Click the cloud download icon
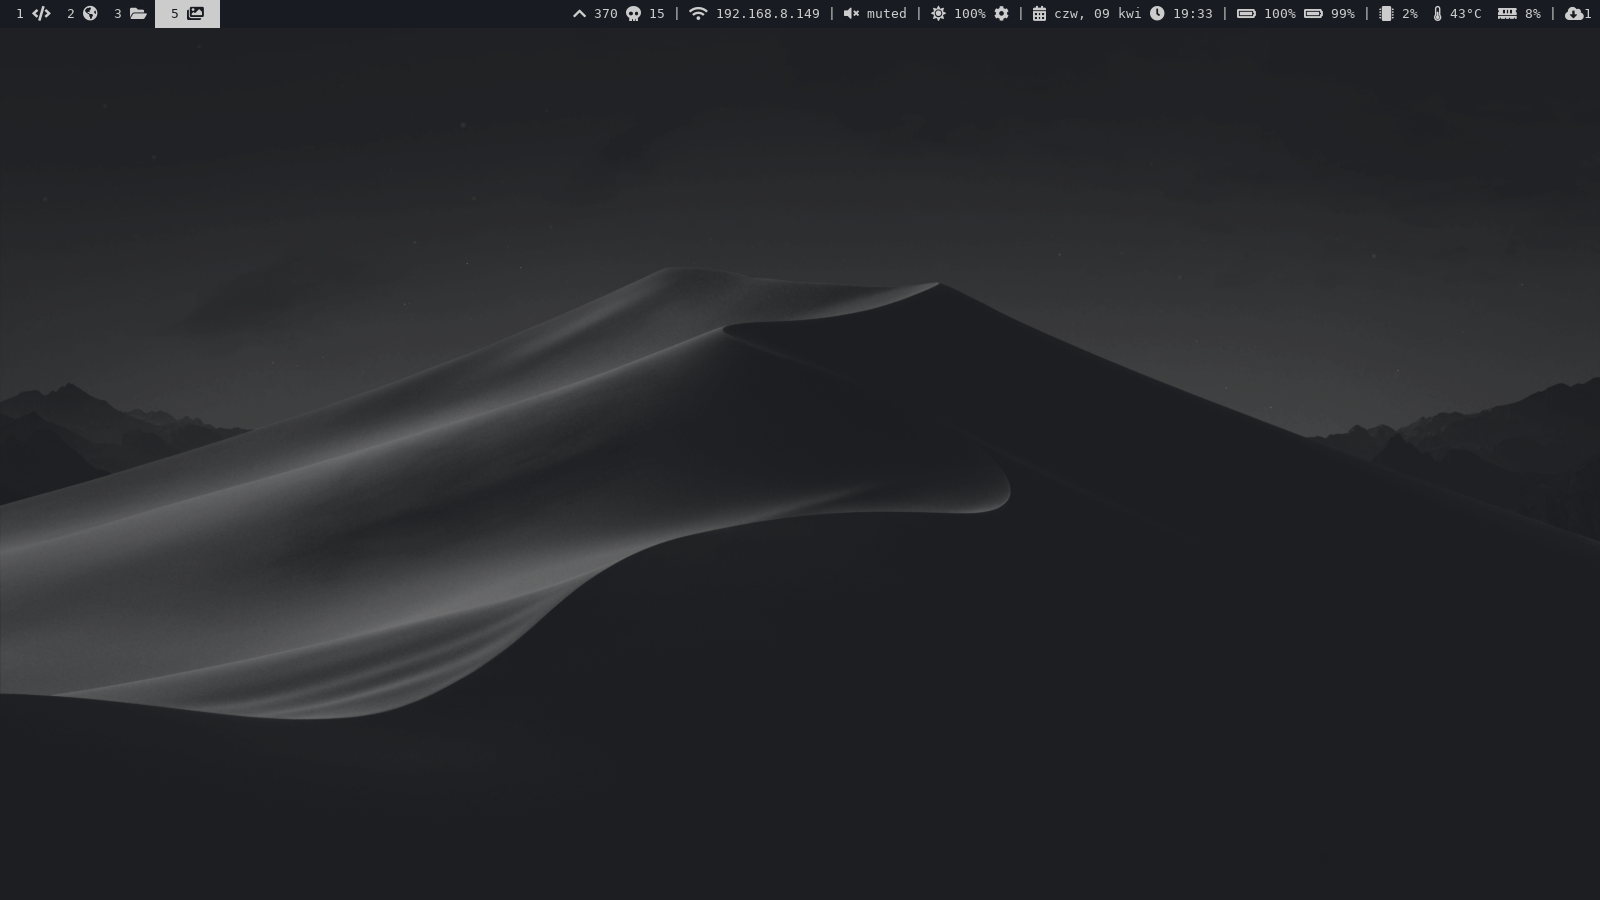This screenshot has width=1600, height=900. pos(1574,14)
